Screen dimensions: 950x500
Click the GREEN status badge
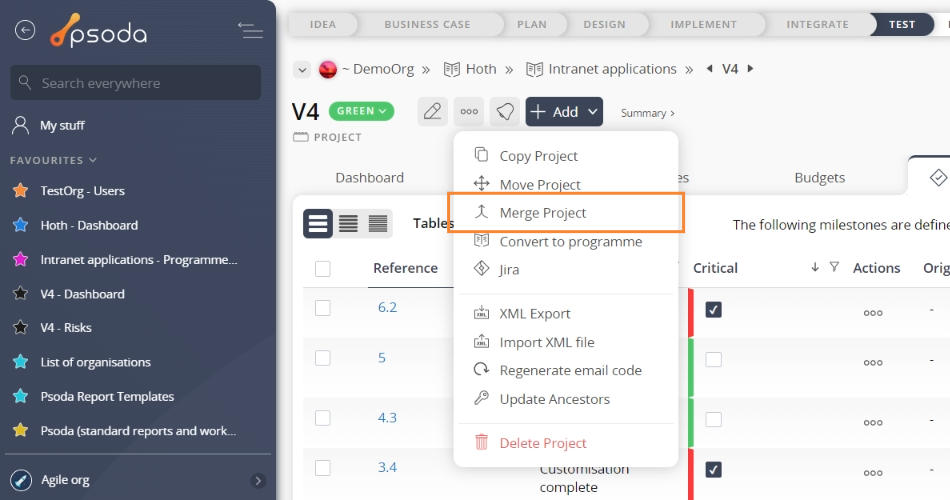point(360,111)
